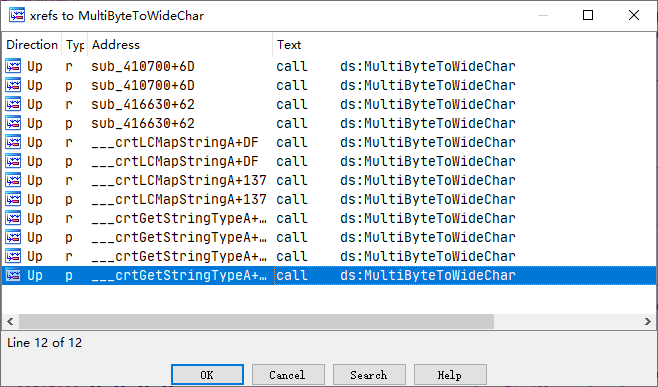Click the horizontal scrollbar left arrow
The height and width of the screenshot is (387, 658).
click(10, 322)
